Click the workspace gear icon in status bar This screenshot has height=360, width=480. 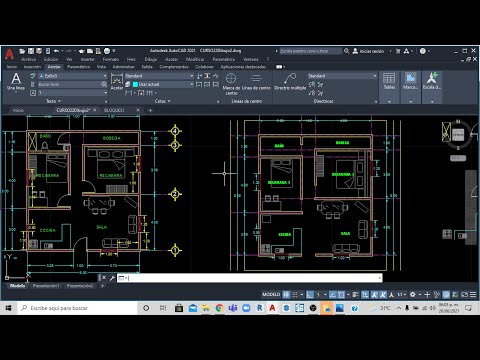point(413,294)
